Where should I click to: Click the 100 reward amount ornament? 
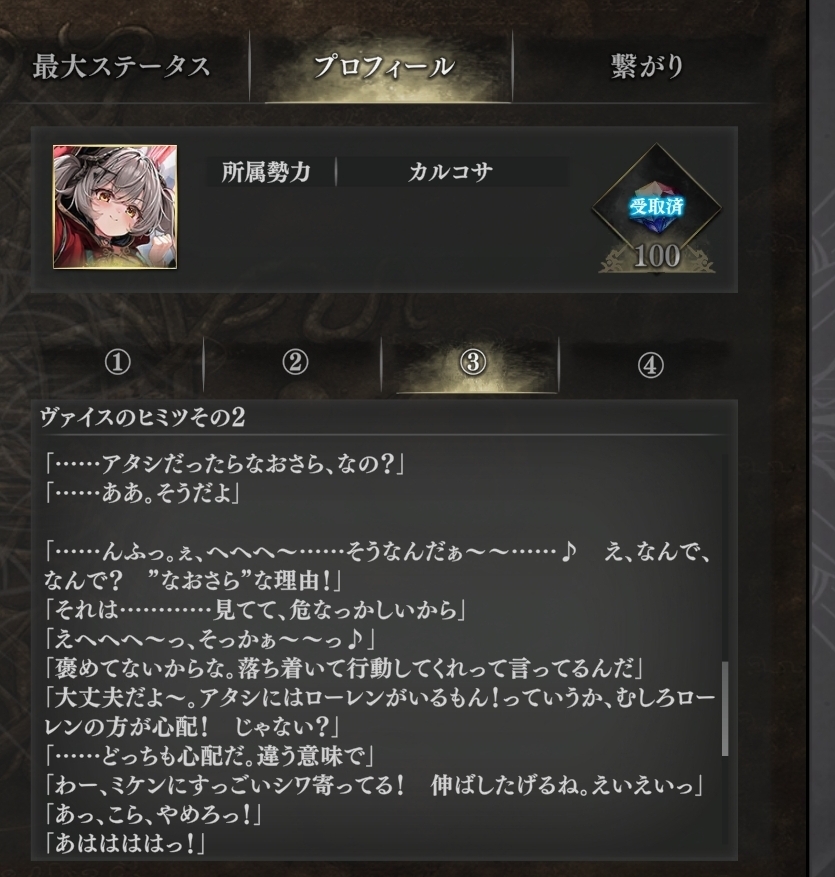657,257
